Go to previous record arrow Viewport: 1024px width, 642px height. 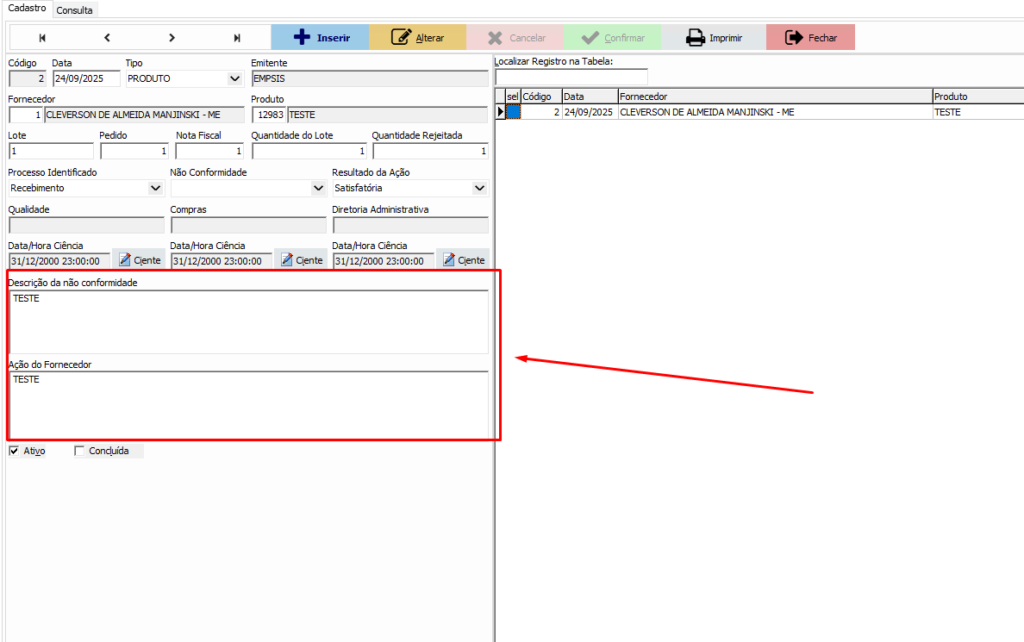[x=107, y=38]
